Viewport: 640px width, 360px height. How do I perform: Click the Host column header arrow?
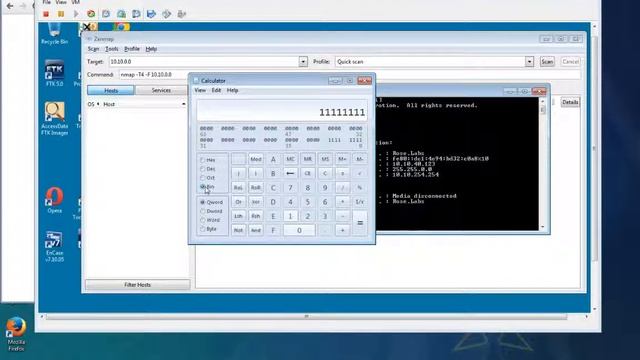[184, 104]
